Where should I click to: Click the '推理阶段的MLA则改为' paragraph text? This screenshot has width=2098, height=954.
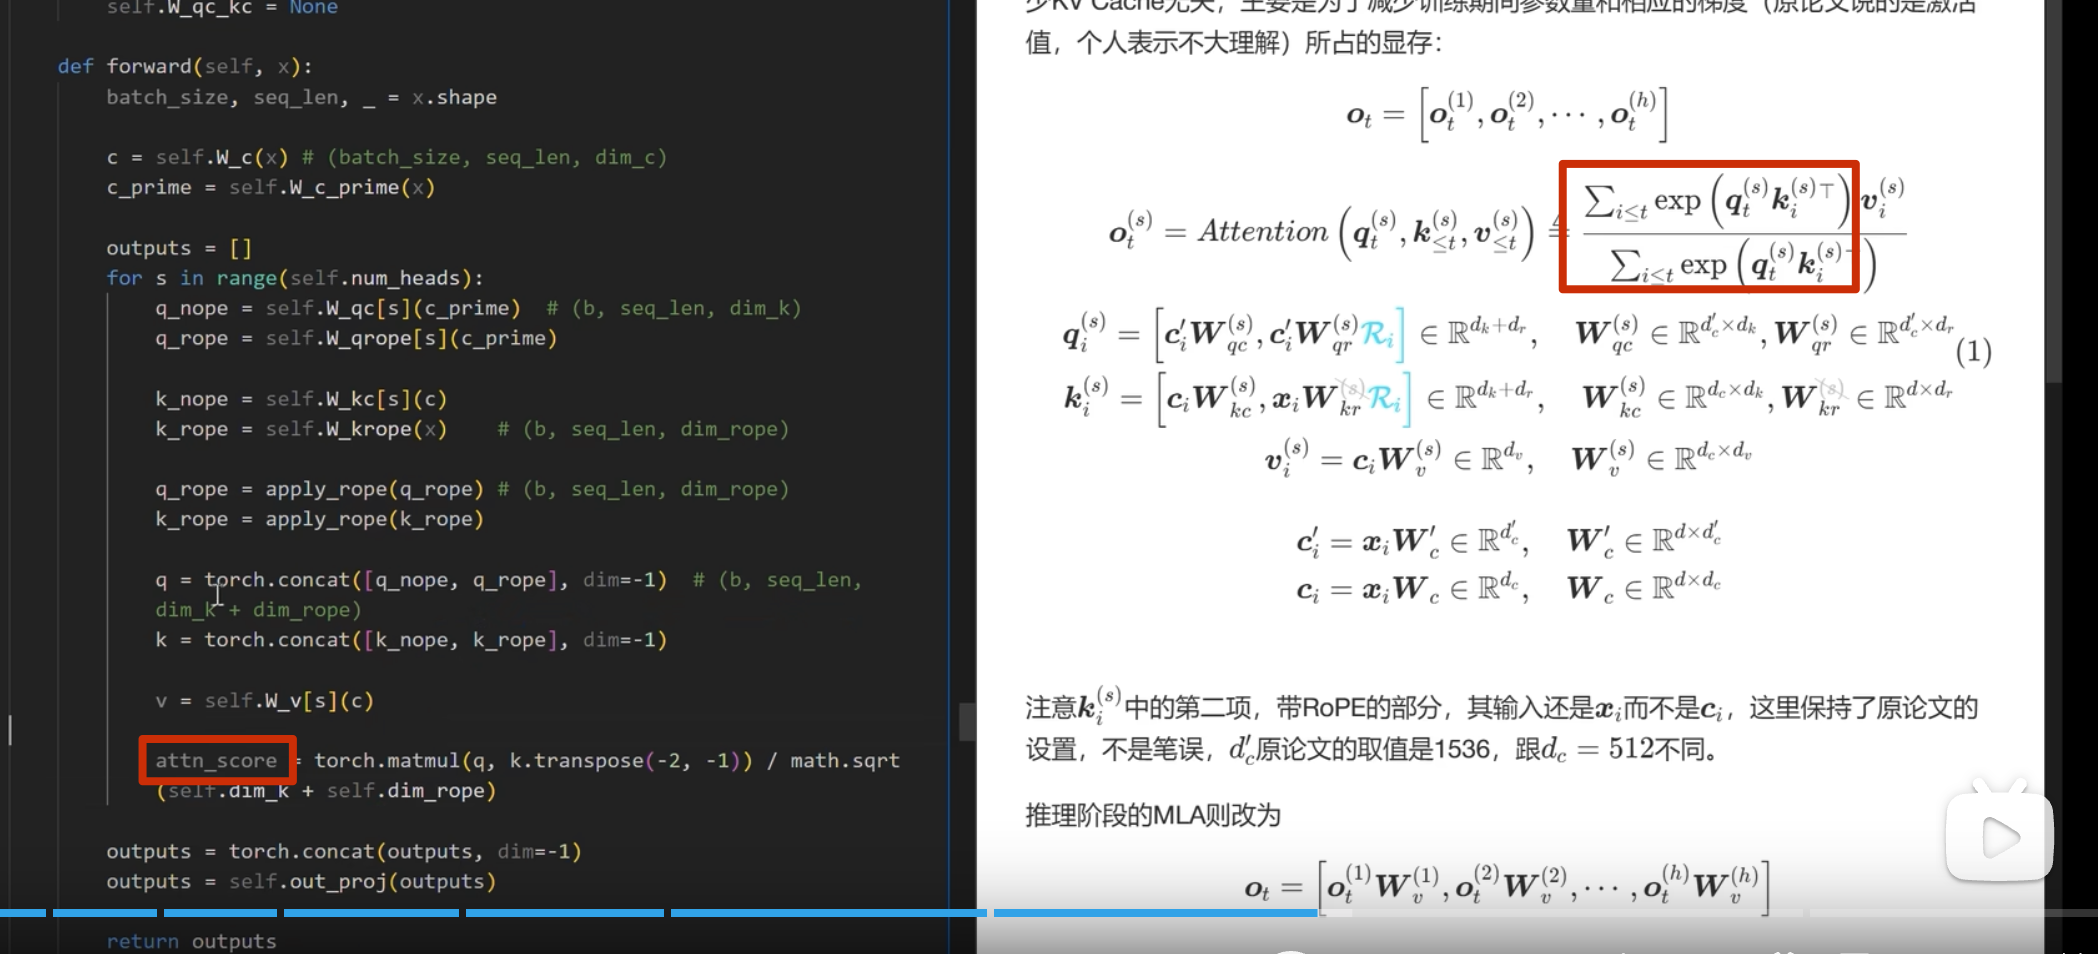(x=1152, y=815)
